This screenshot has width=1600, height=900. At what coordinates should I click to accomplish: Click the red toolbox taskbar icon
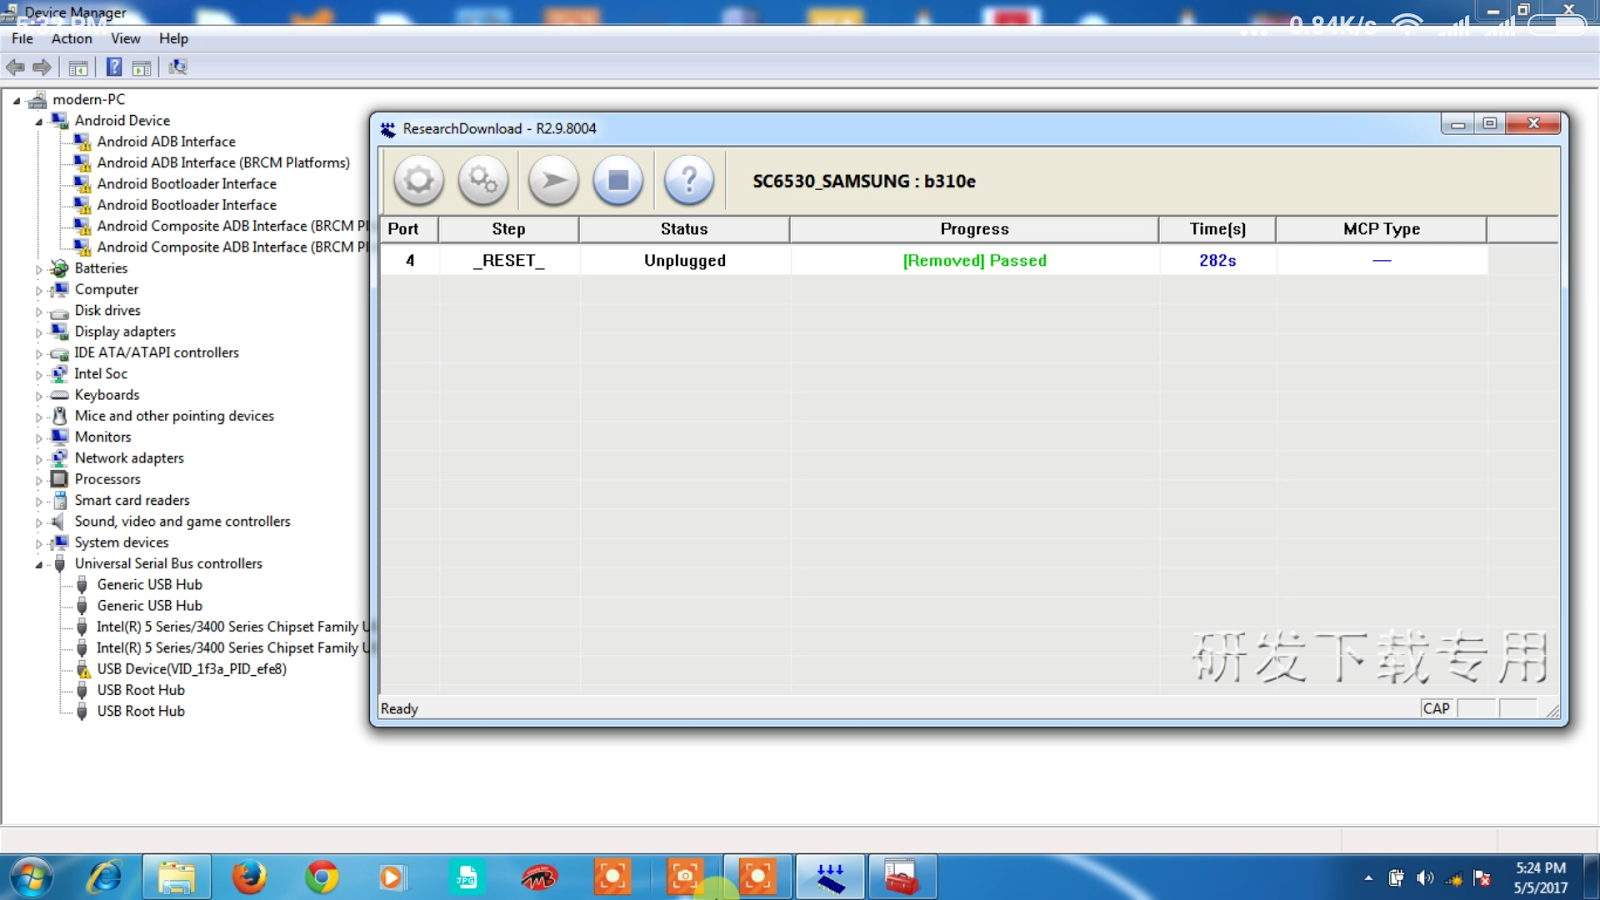pyautogui.click(x=902, y=878)
